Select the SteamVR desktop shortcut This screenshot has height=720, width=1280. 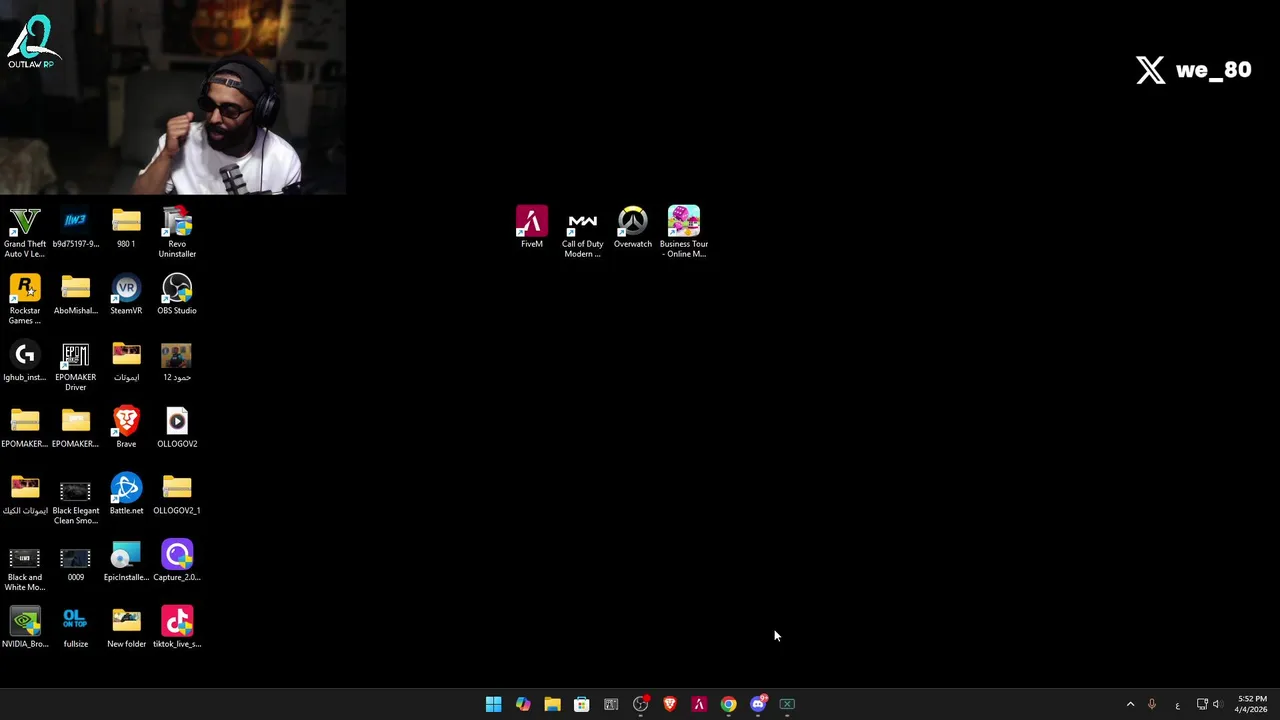tap(126, 294)
